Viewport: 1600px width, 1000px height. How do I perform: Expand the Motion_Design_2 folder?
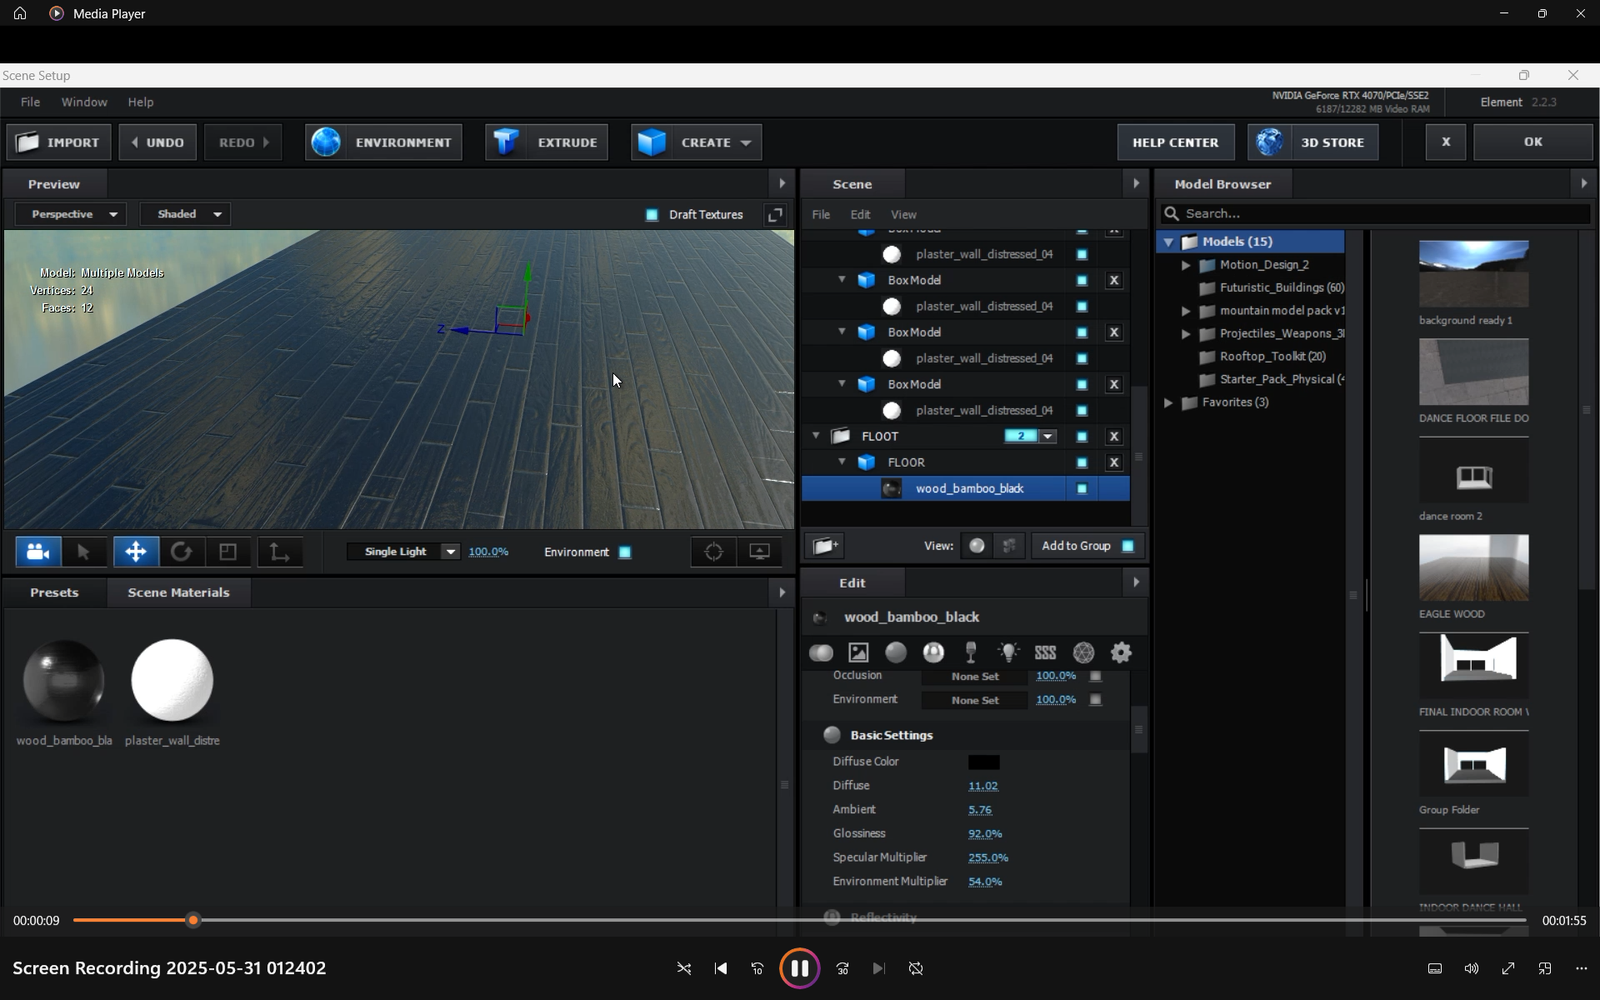pos(1186,265)
